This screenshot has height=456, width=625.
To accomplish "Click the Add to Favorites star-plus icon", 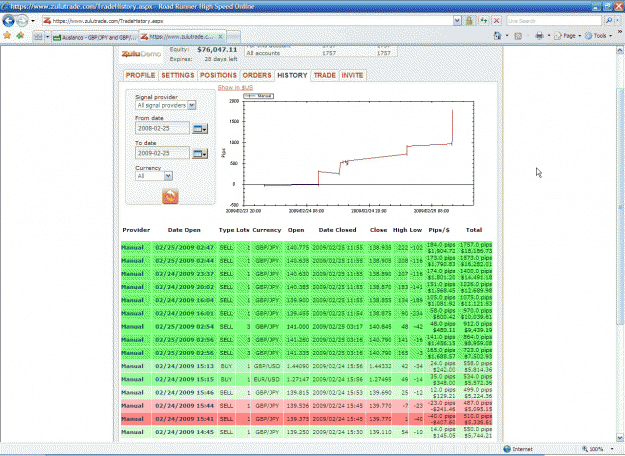I will pos(20,36).
